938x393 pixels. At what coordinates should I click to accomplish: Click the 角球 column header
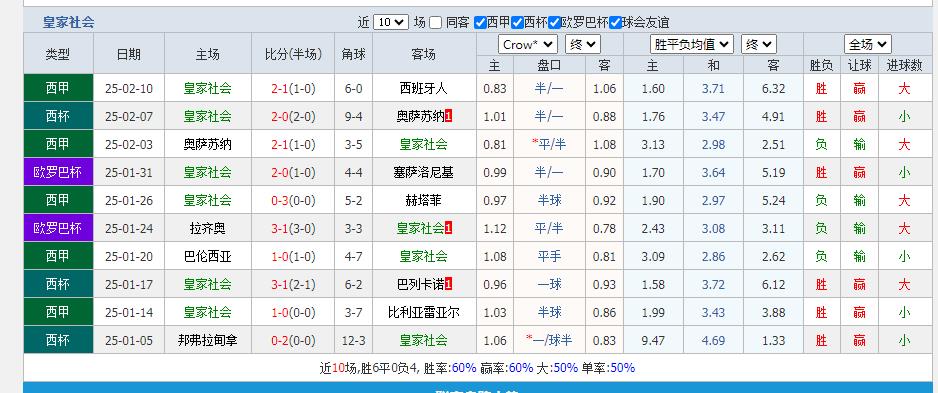[x=353, y=54]
